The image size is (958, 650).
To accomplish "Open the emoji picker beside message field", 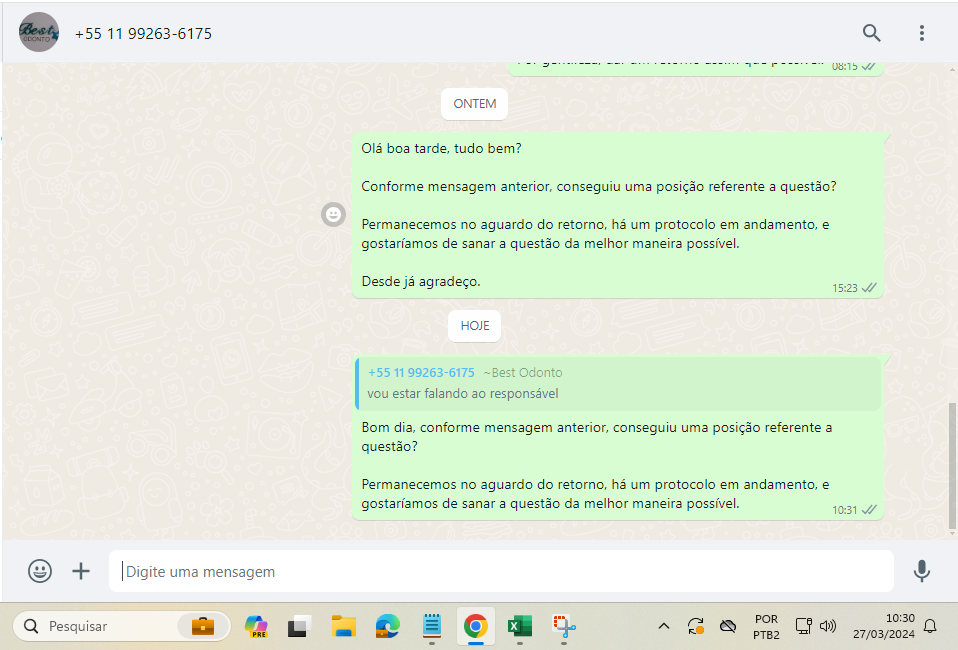I will click(40, 571).
